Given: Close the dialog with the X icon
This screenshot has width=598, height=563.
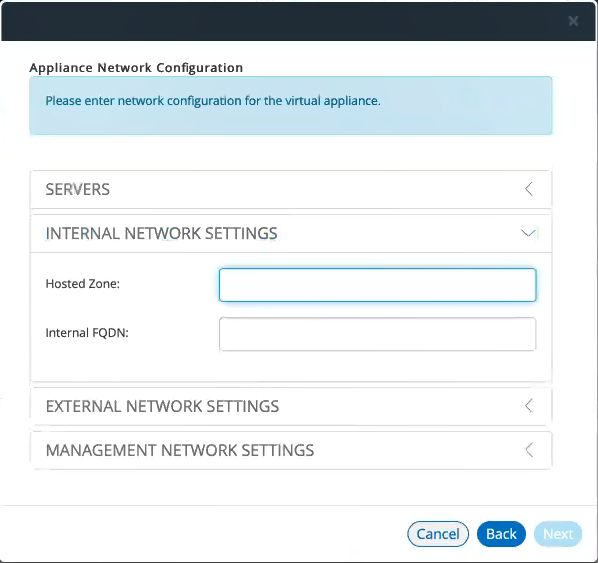Looking at the screenshot, I should [573, 21].
